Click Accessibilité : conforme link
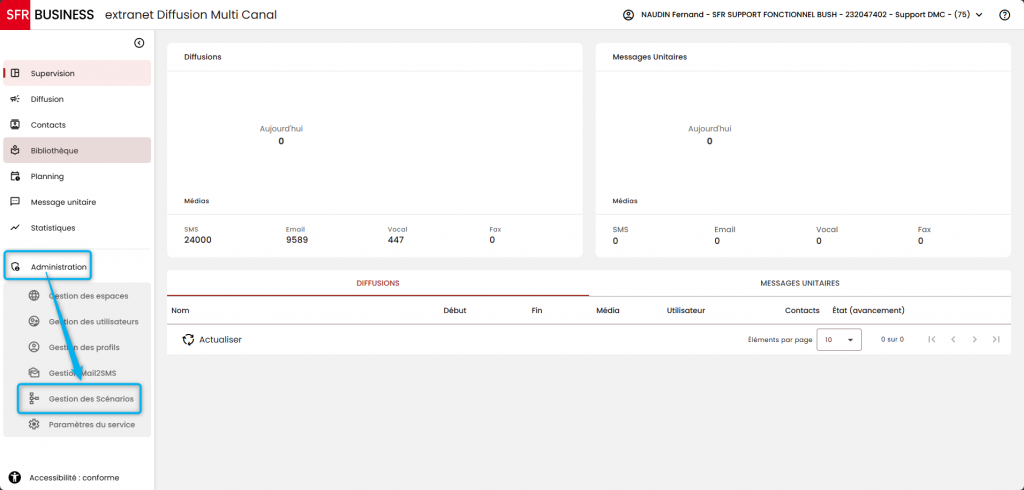This screenshot has width=1024, height=490. pos(74,478)
